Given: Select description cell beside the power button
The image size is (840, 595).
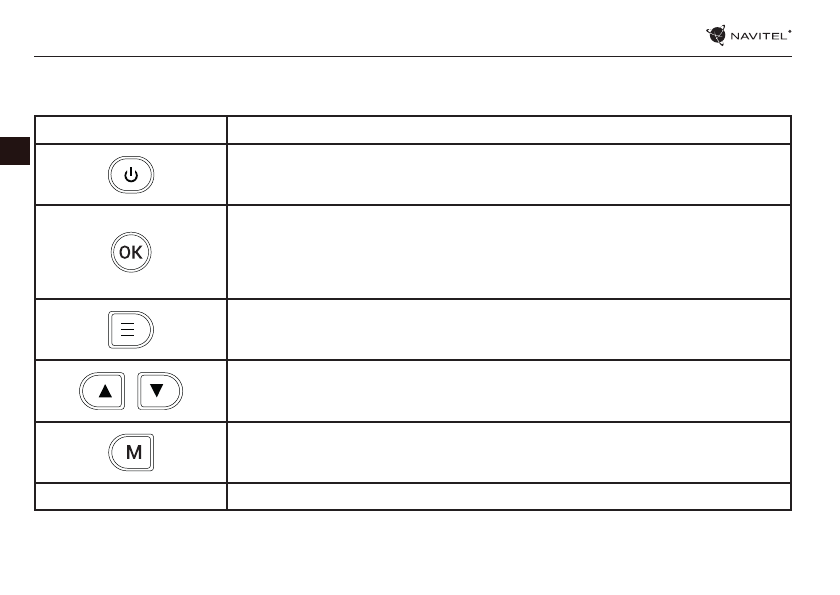Looking at the screenshot, I should (x=509, y=175).
